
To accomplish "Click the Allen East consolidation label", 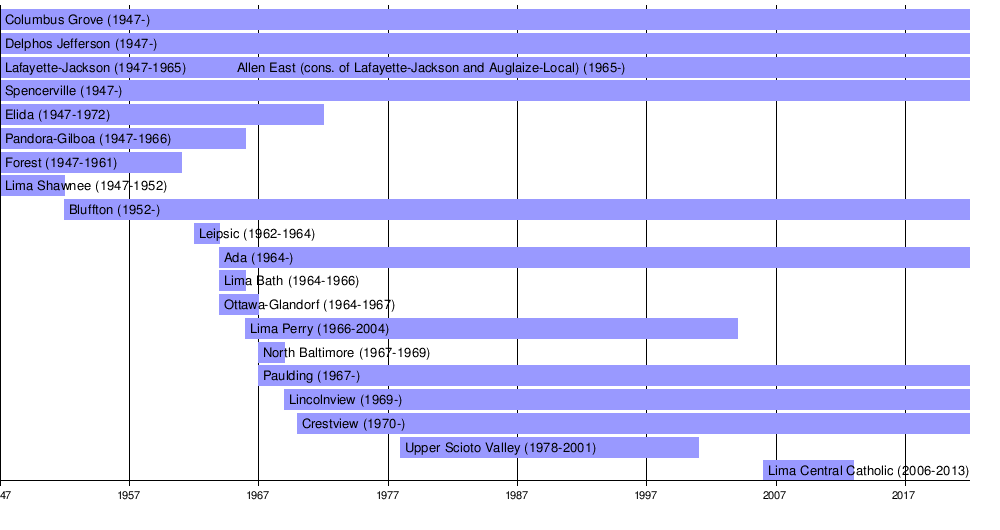I will tap(431, 68).
